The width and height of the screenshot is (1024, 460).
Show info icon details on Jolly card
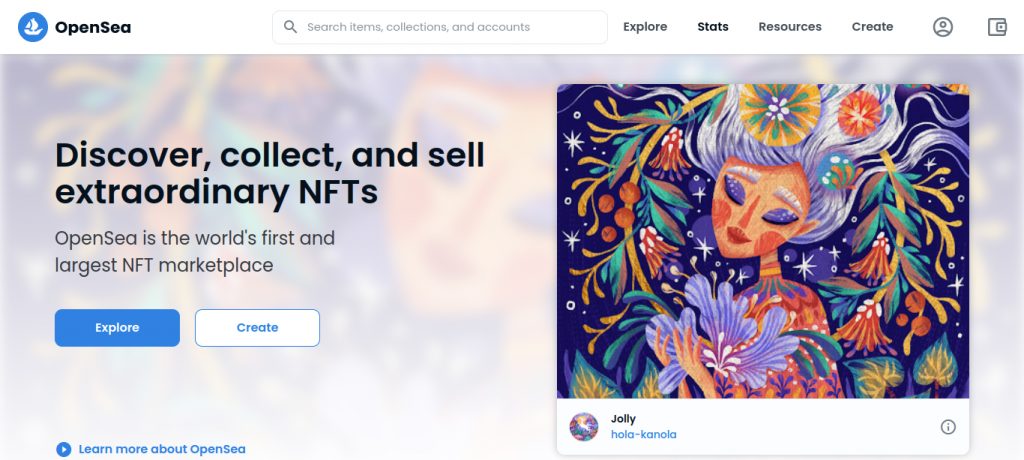(948, 427)
